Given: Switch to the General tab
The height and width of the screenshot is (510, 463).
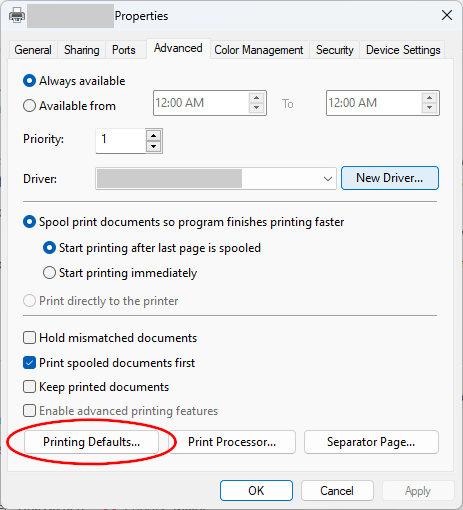Looking at the screenshot, I should click(x=33, y=50).
